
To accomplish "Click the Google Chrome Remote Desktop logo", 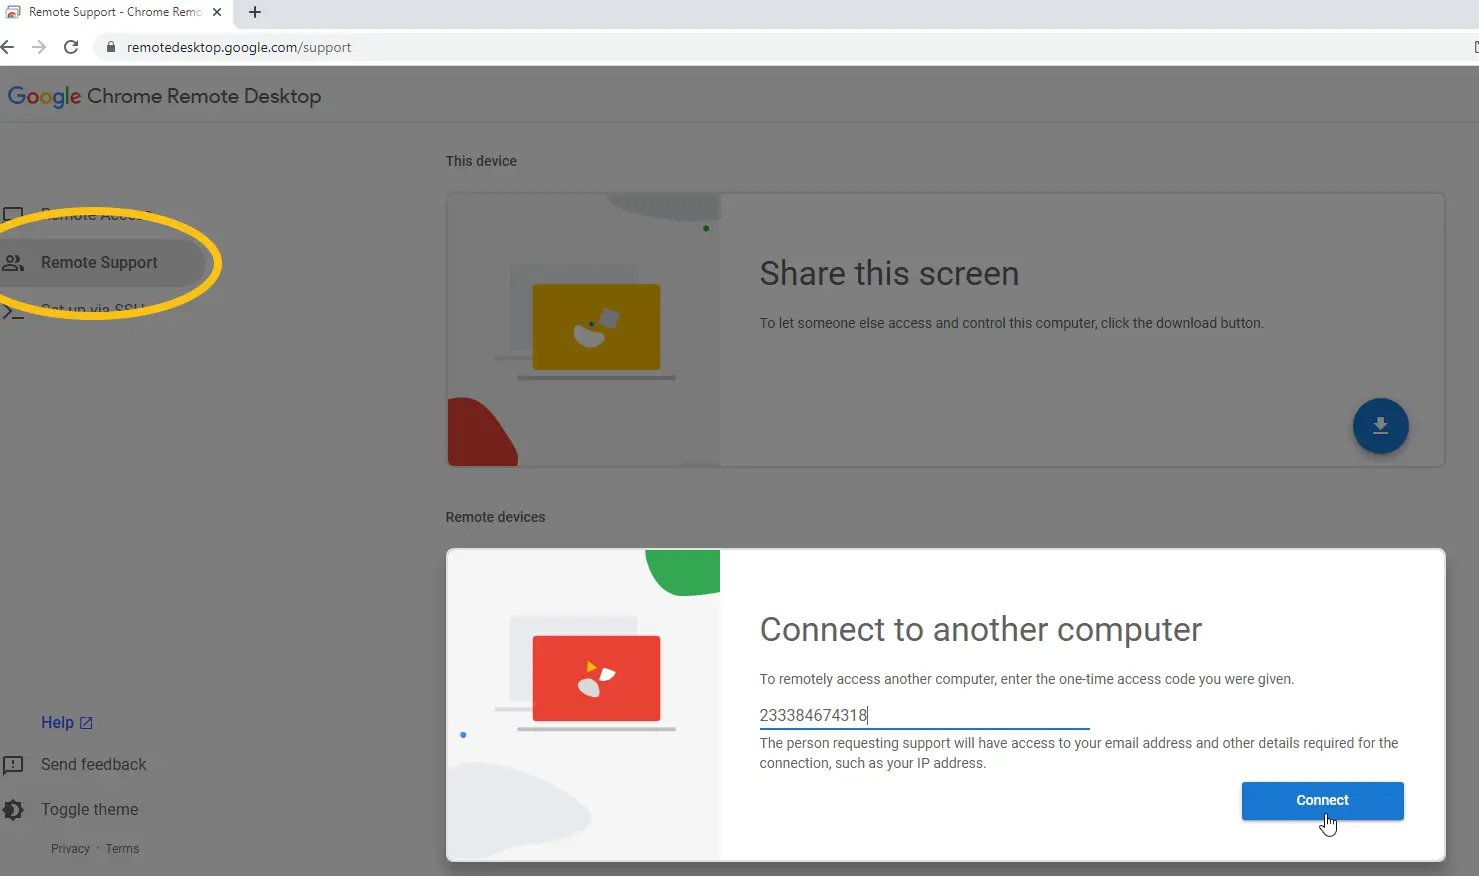I will [x=164, y=96].
